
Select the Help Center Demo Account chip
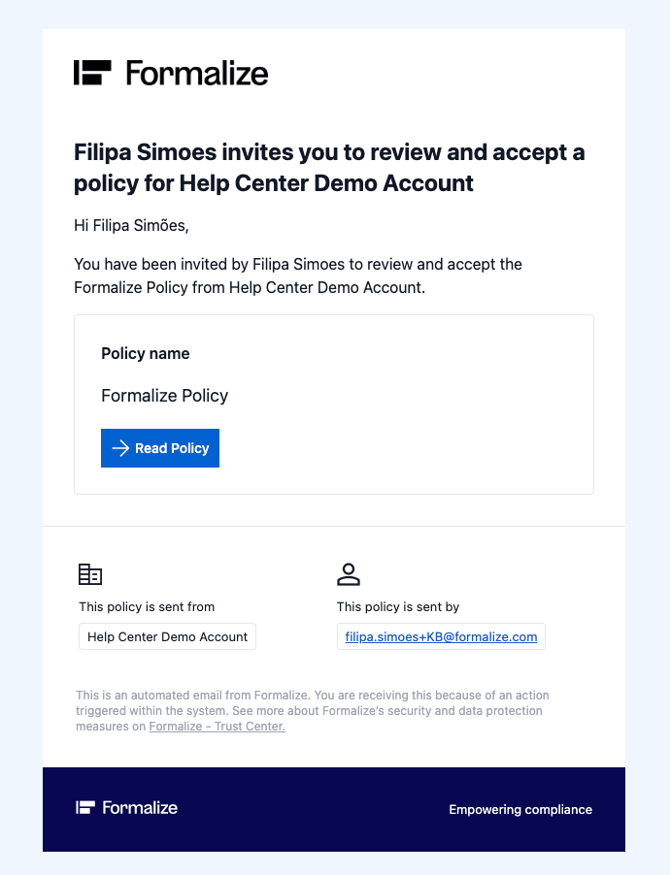(x=167, y=637)
